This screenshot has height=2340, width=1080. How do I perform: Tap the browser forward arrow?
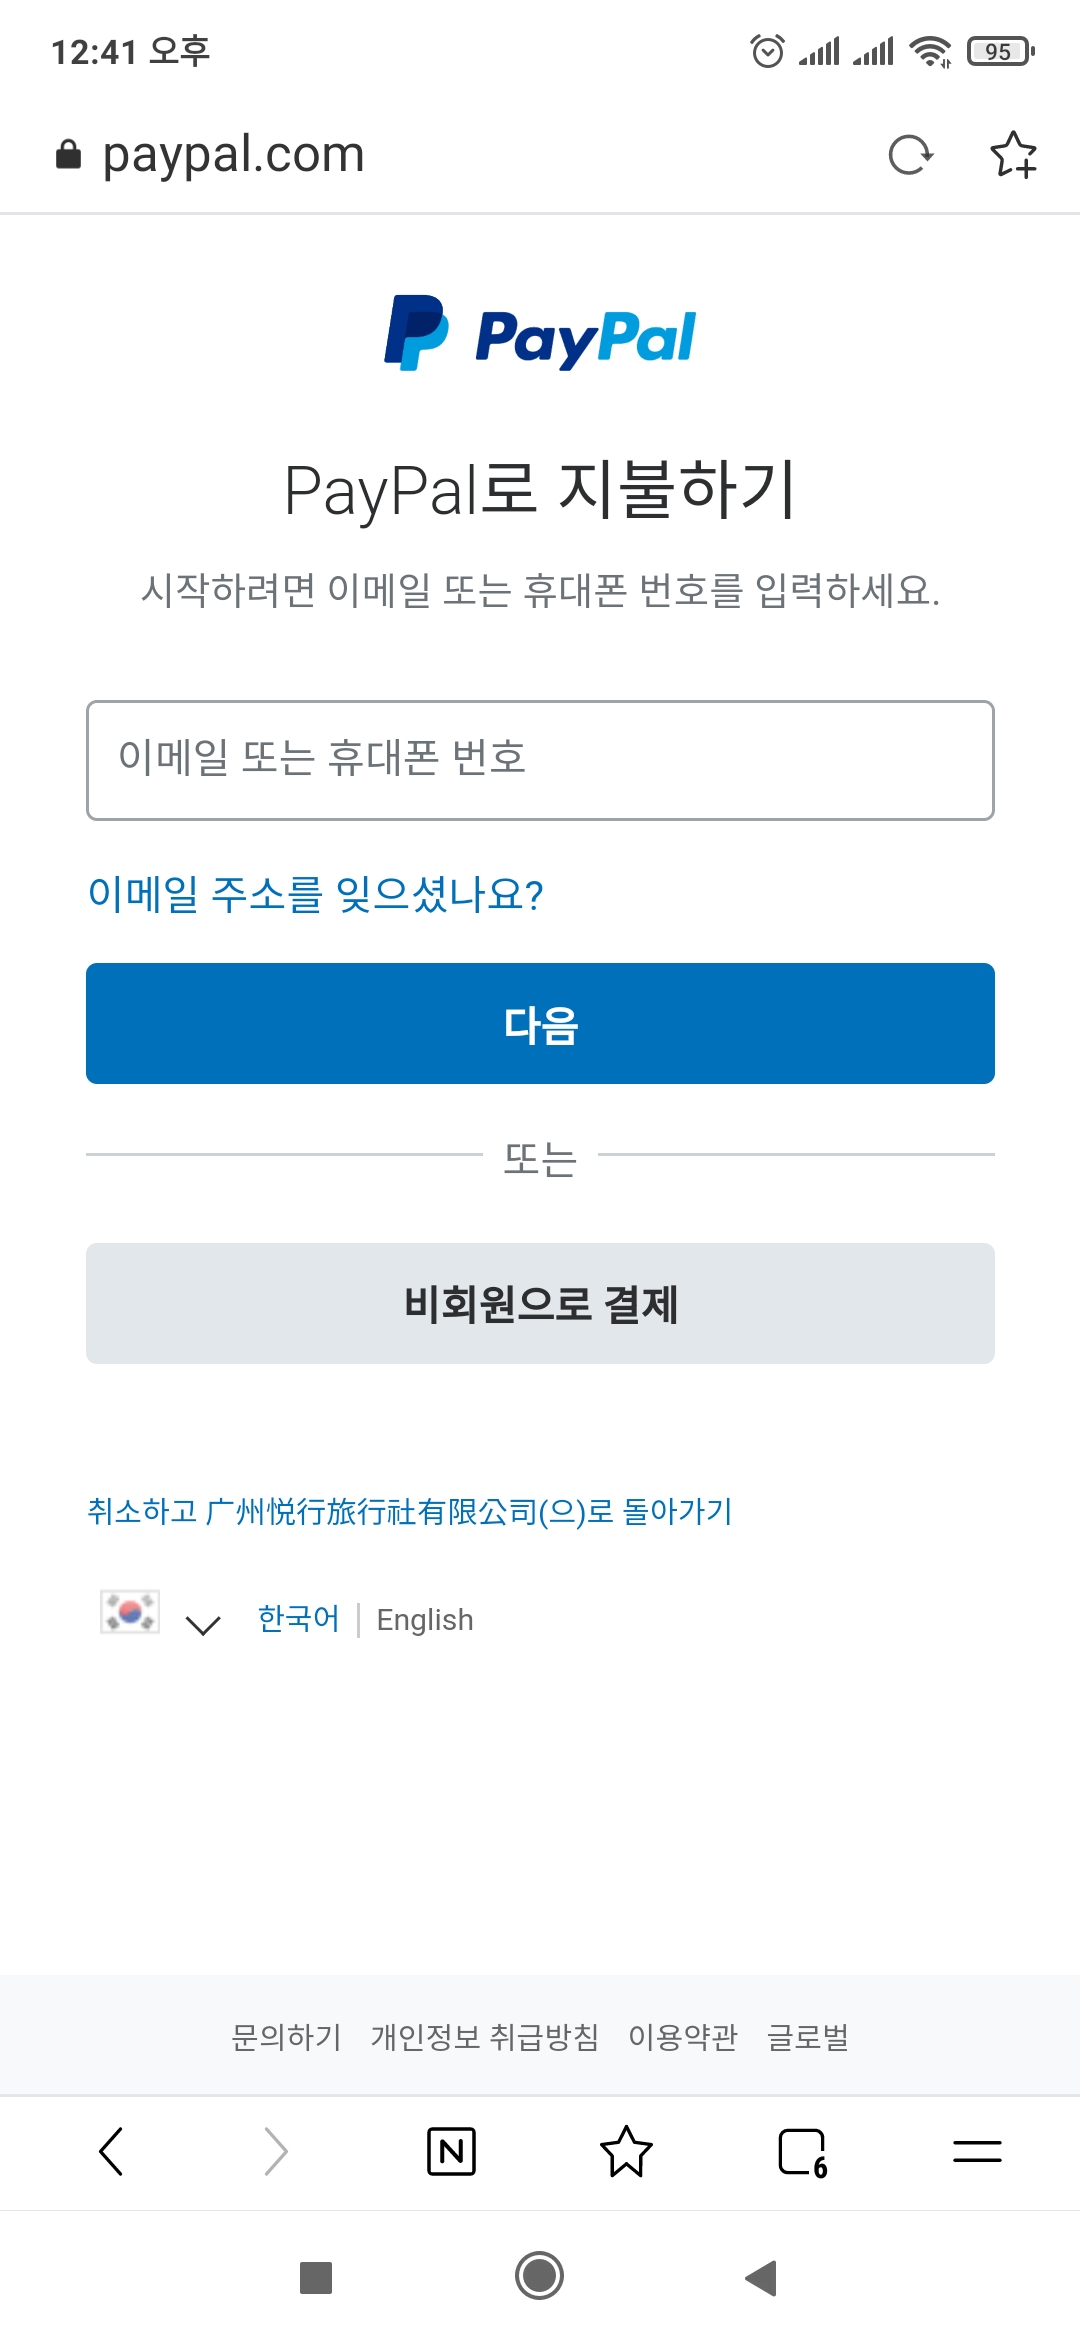(x=276, y=2151)
